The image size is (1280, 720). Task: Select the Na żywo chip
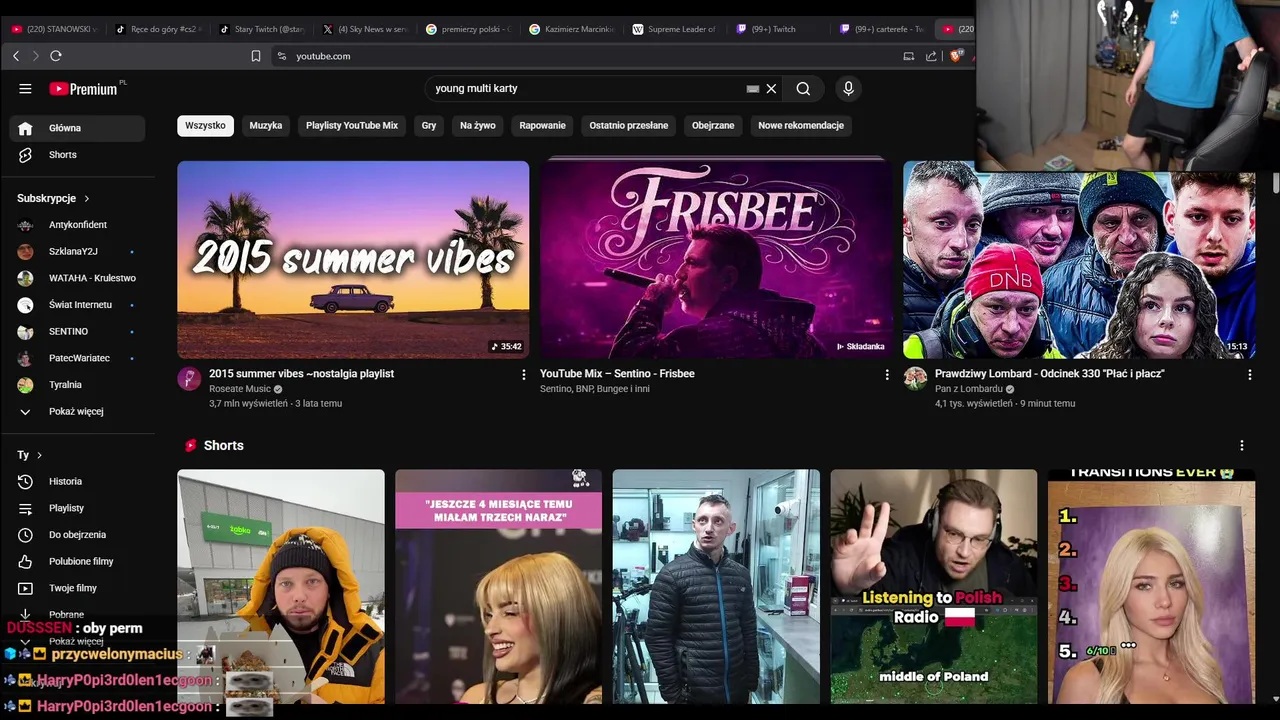478,126
